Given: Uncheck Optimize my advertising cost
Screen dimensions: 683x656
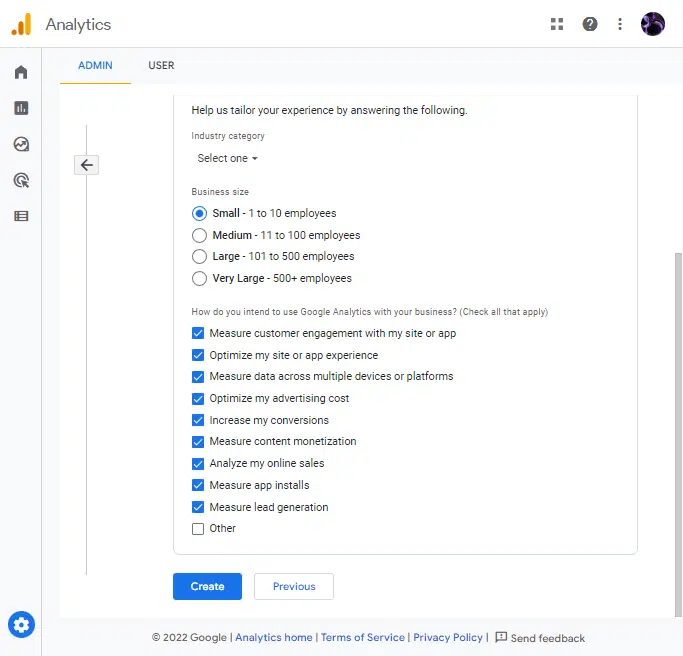Looking at the screenshot, I should (198, 399).
